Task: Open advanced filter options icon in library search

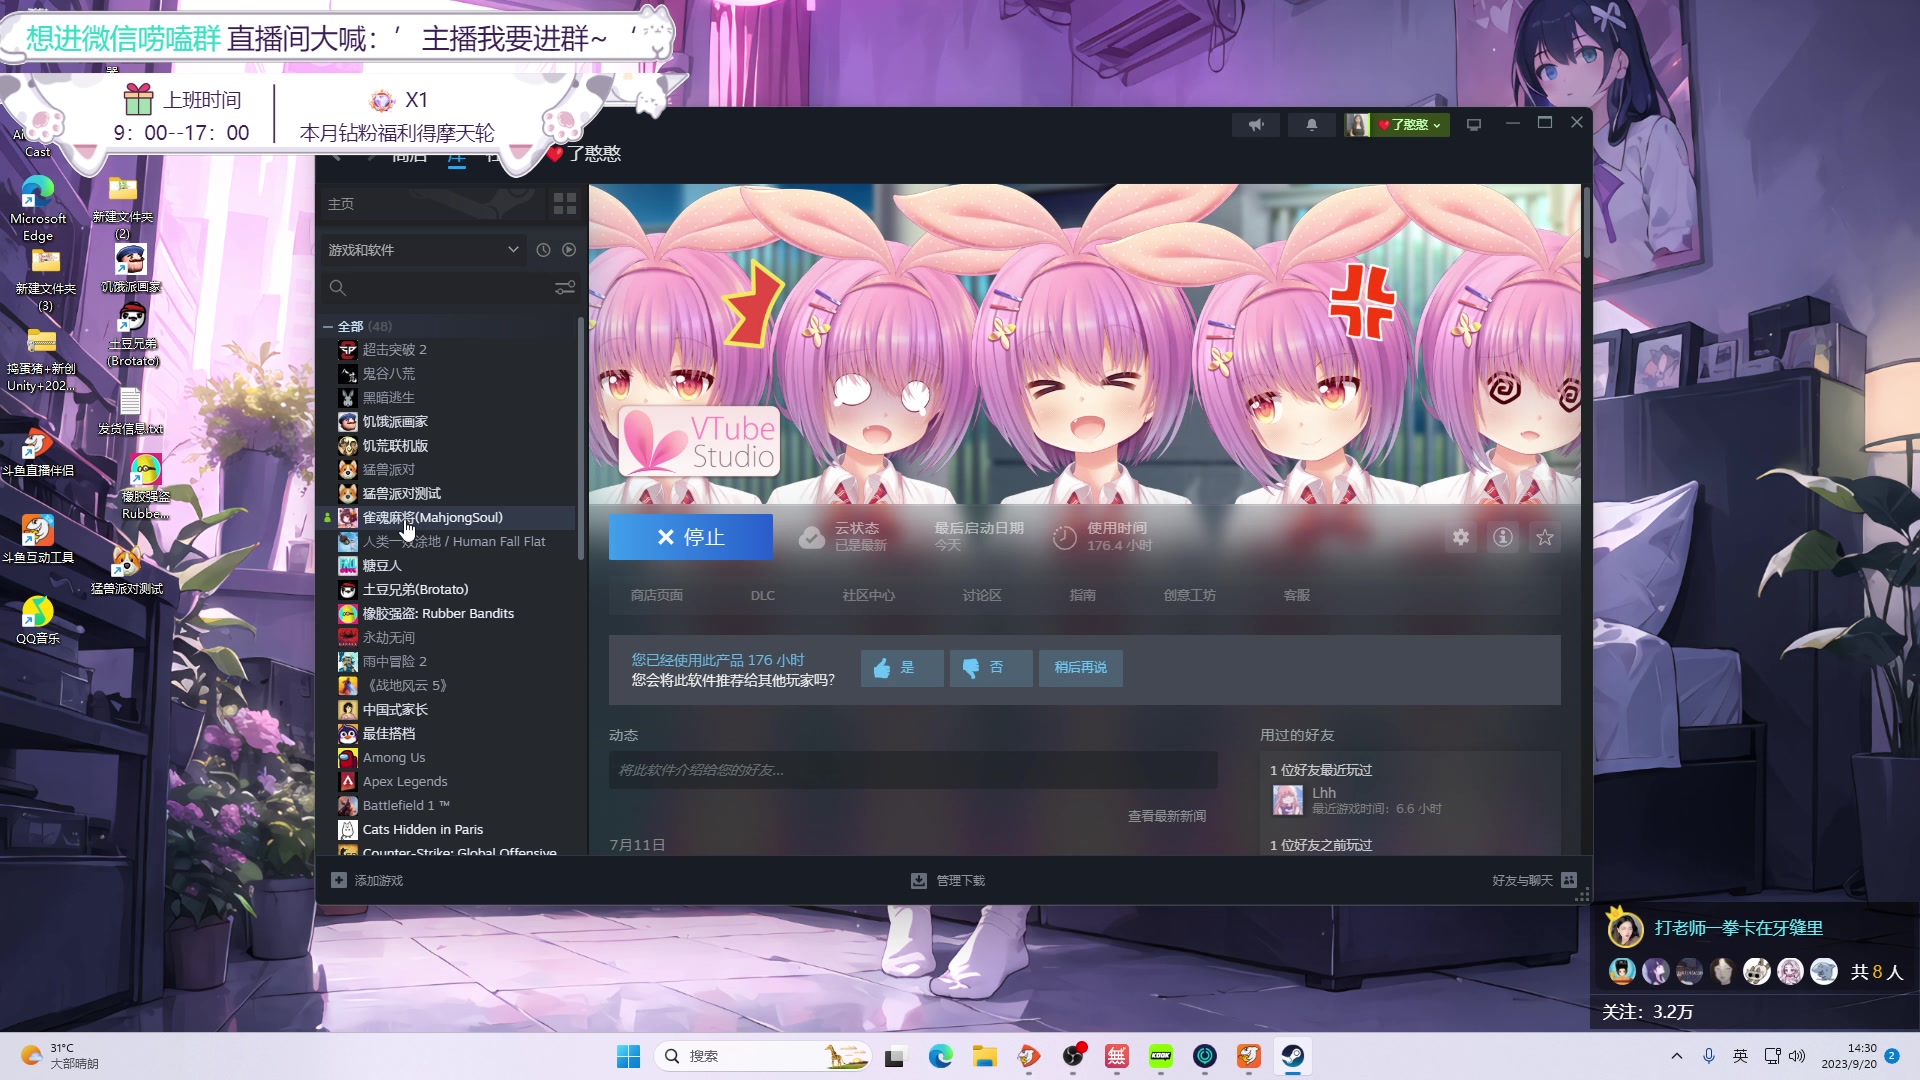Action: 565,288
